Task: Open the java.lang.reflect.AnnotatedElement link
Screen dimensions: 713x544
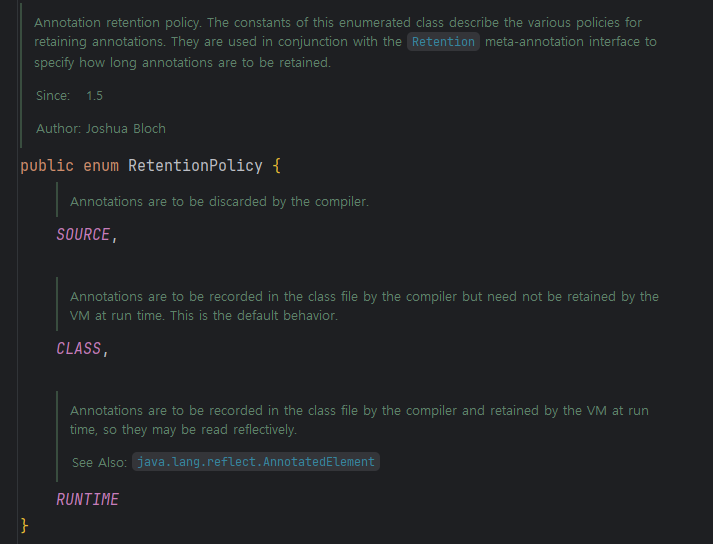Action: (256, 462)
